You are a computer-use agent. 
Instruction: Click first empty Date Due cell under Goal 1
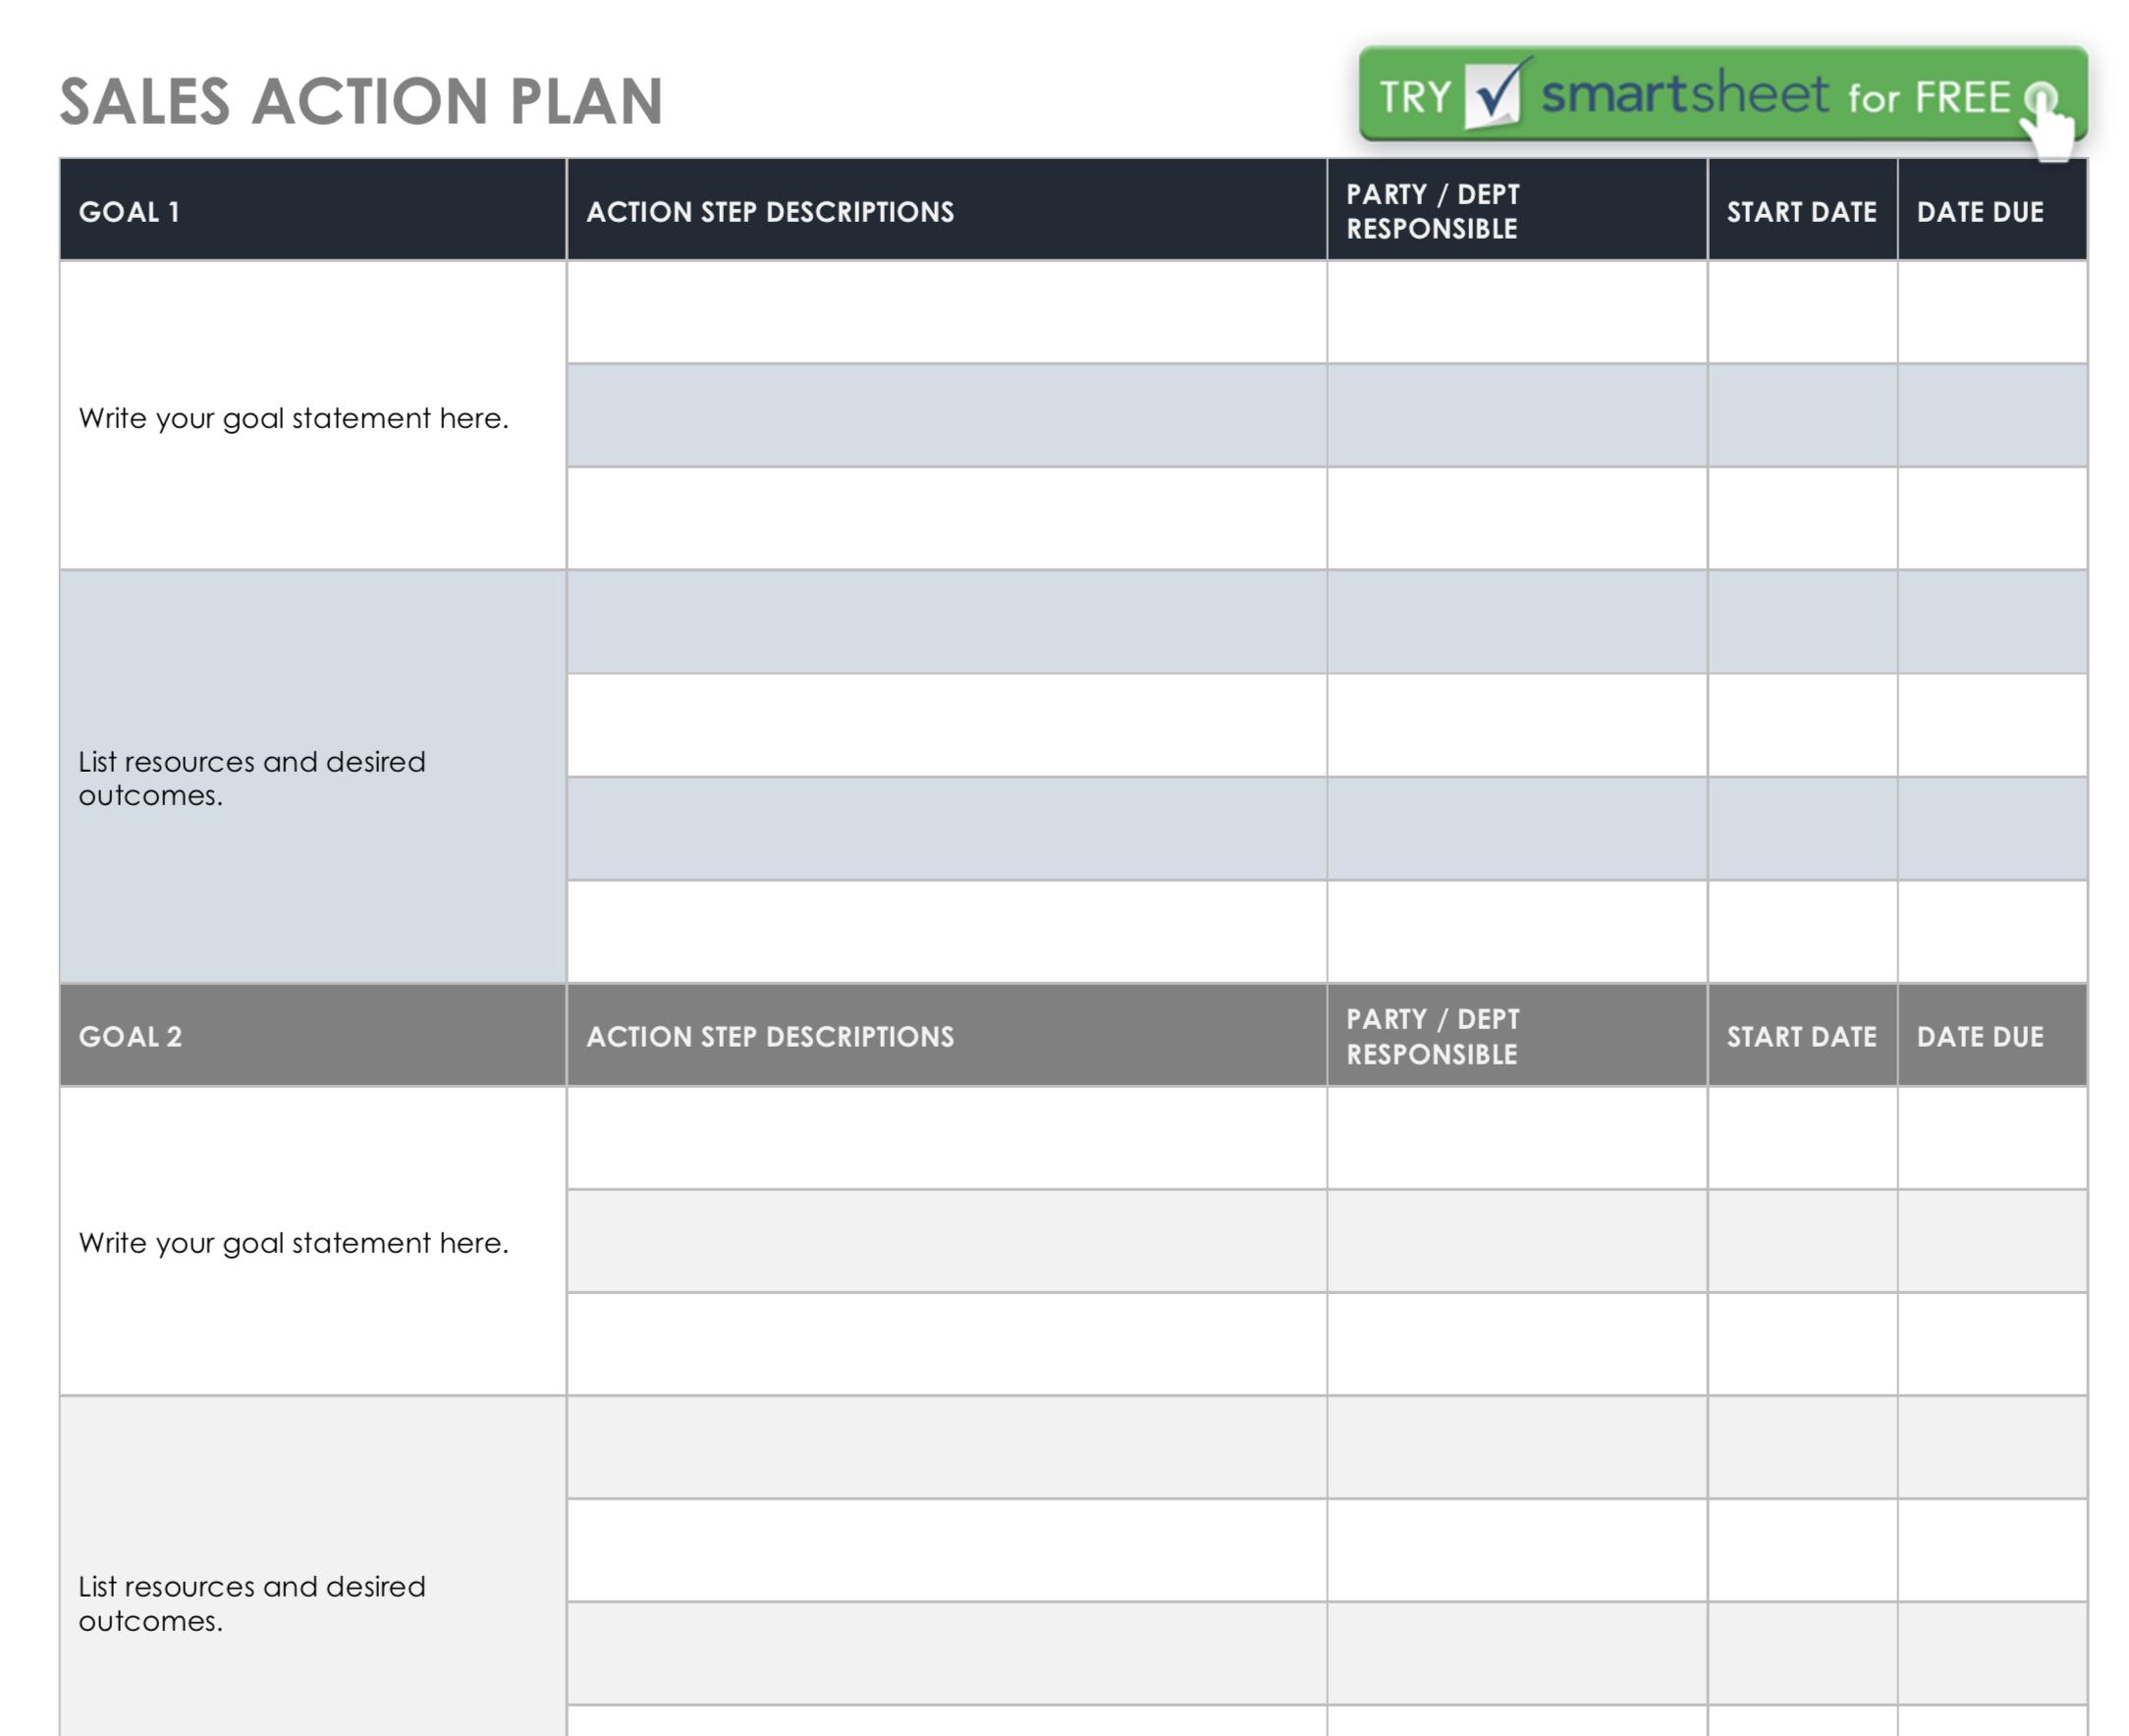pyautogui.click(x=1992, y=312)
